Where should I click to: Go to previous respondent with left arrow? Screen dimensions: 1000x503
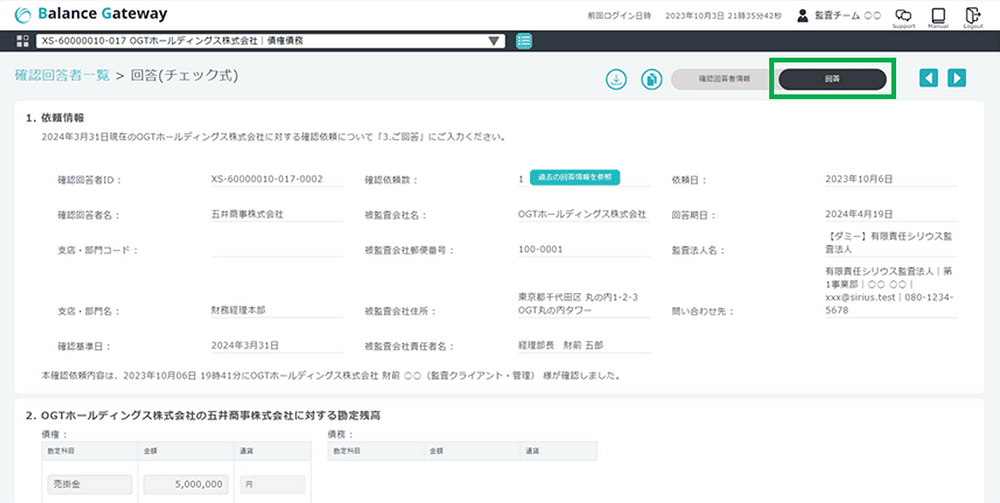point(929,78)
